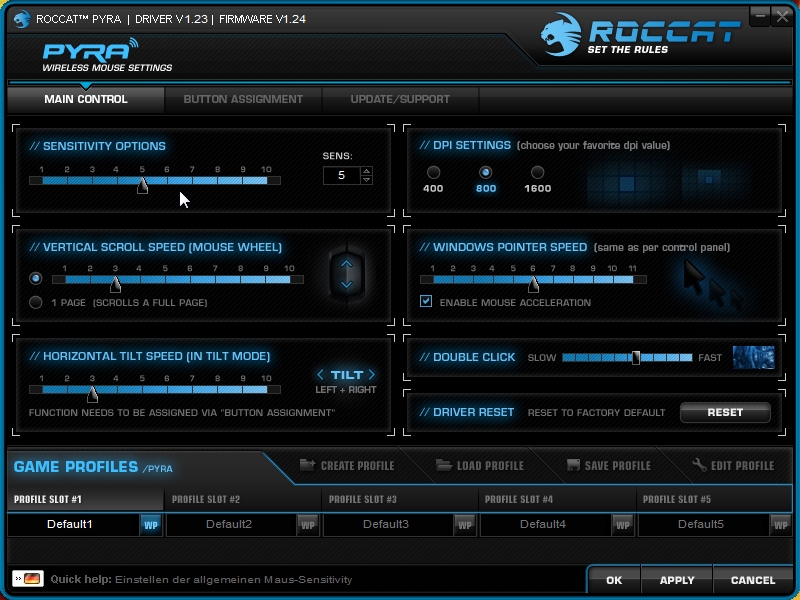Screen dimensions: 800x600
Task: Click the horizontal tilt speed slider handle
Action: [x=92, y=394]
